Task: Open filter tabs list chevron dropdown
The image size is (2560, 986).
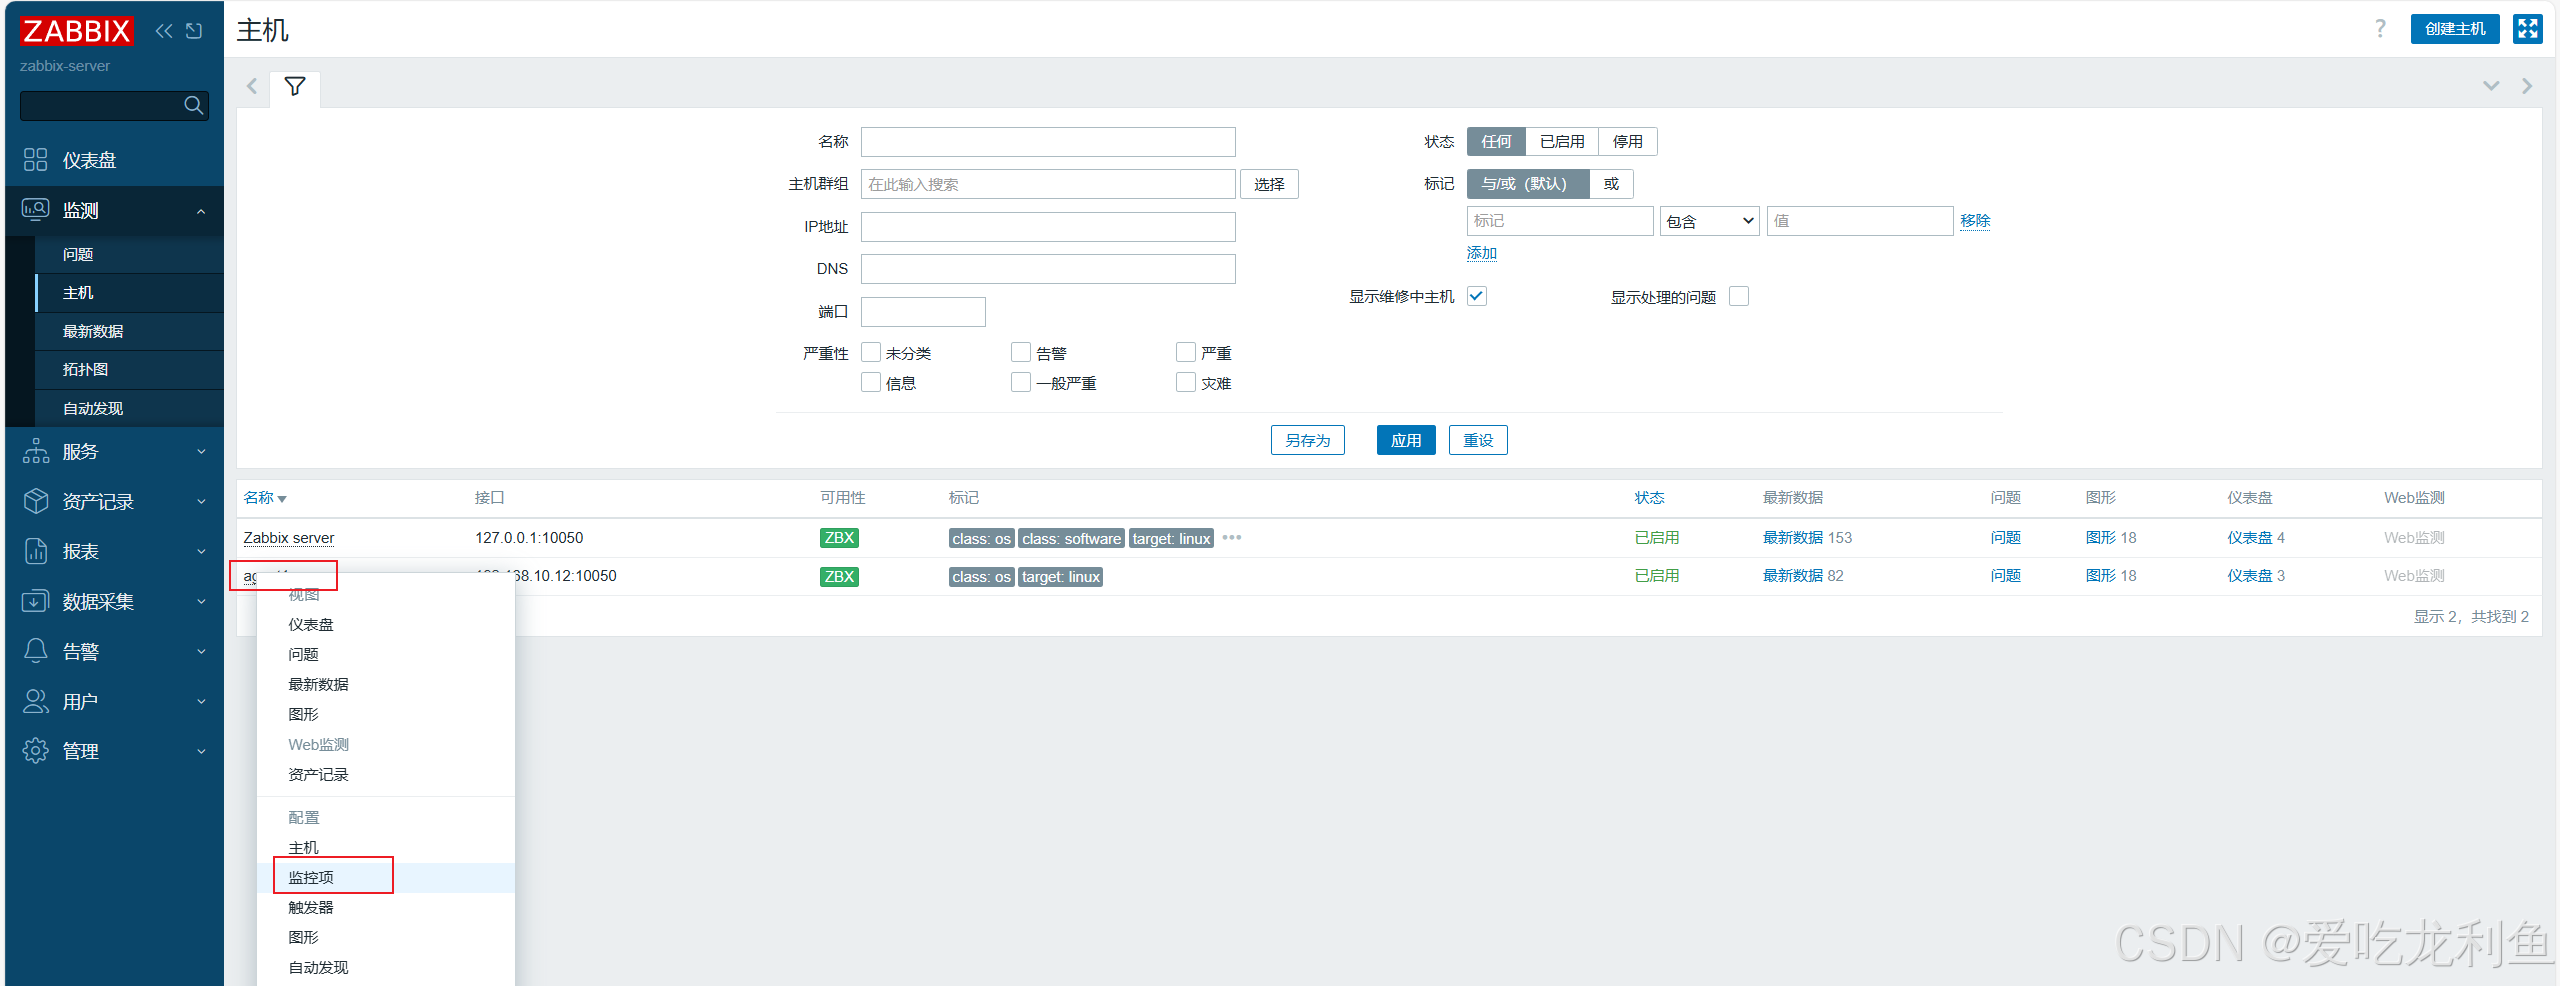Action: pos(2491,86)
